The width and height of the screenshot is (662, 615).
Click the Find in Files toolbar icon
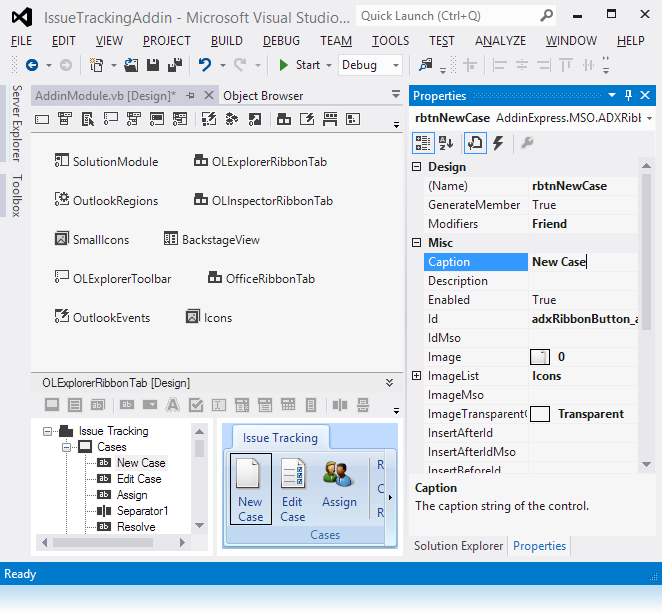point(426,65)
